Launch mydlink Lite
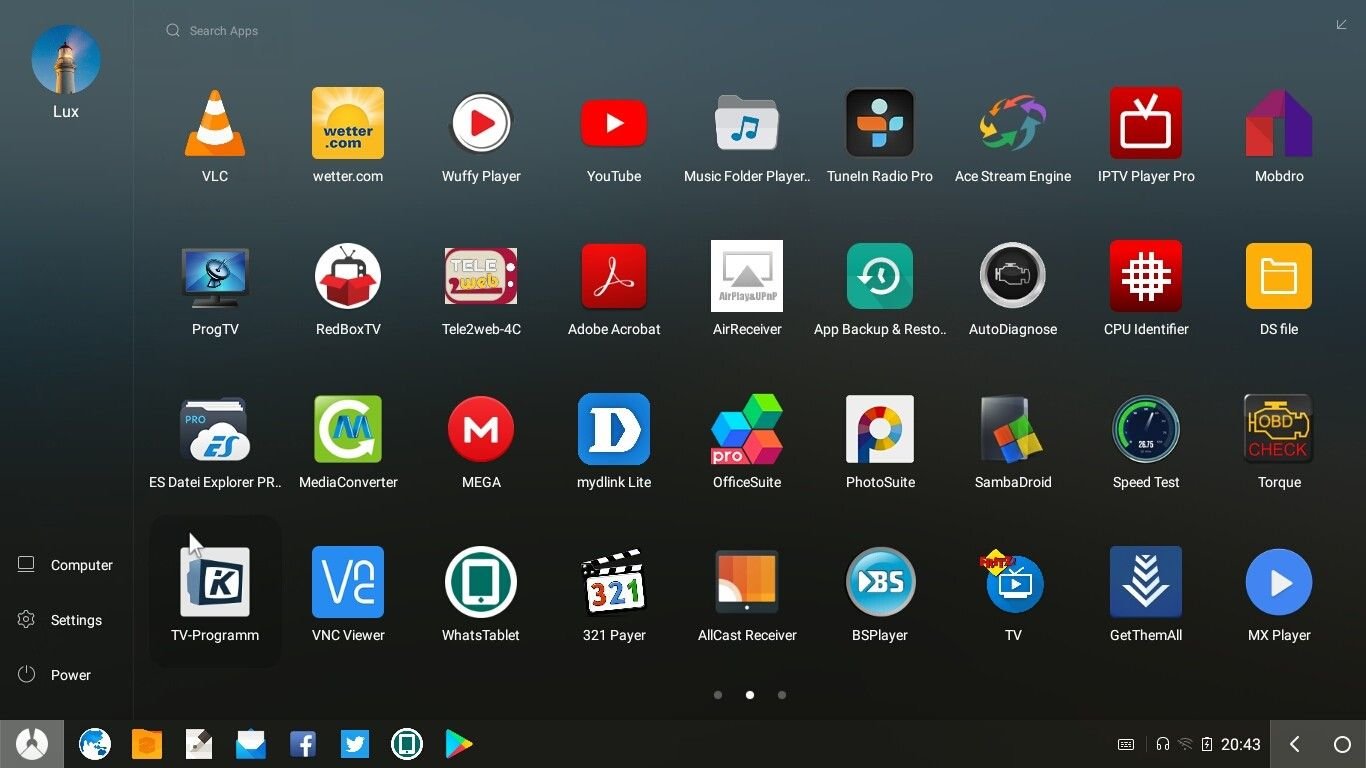1366x768 pixels. (614, 429)
